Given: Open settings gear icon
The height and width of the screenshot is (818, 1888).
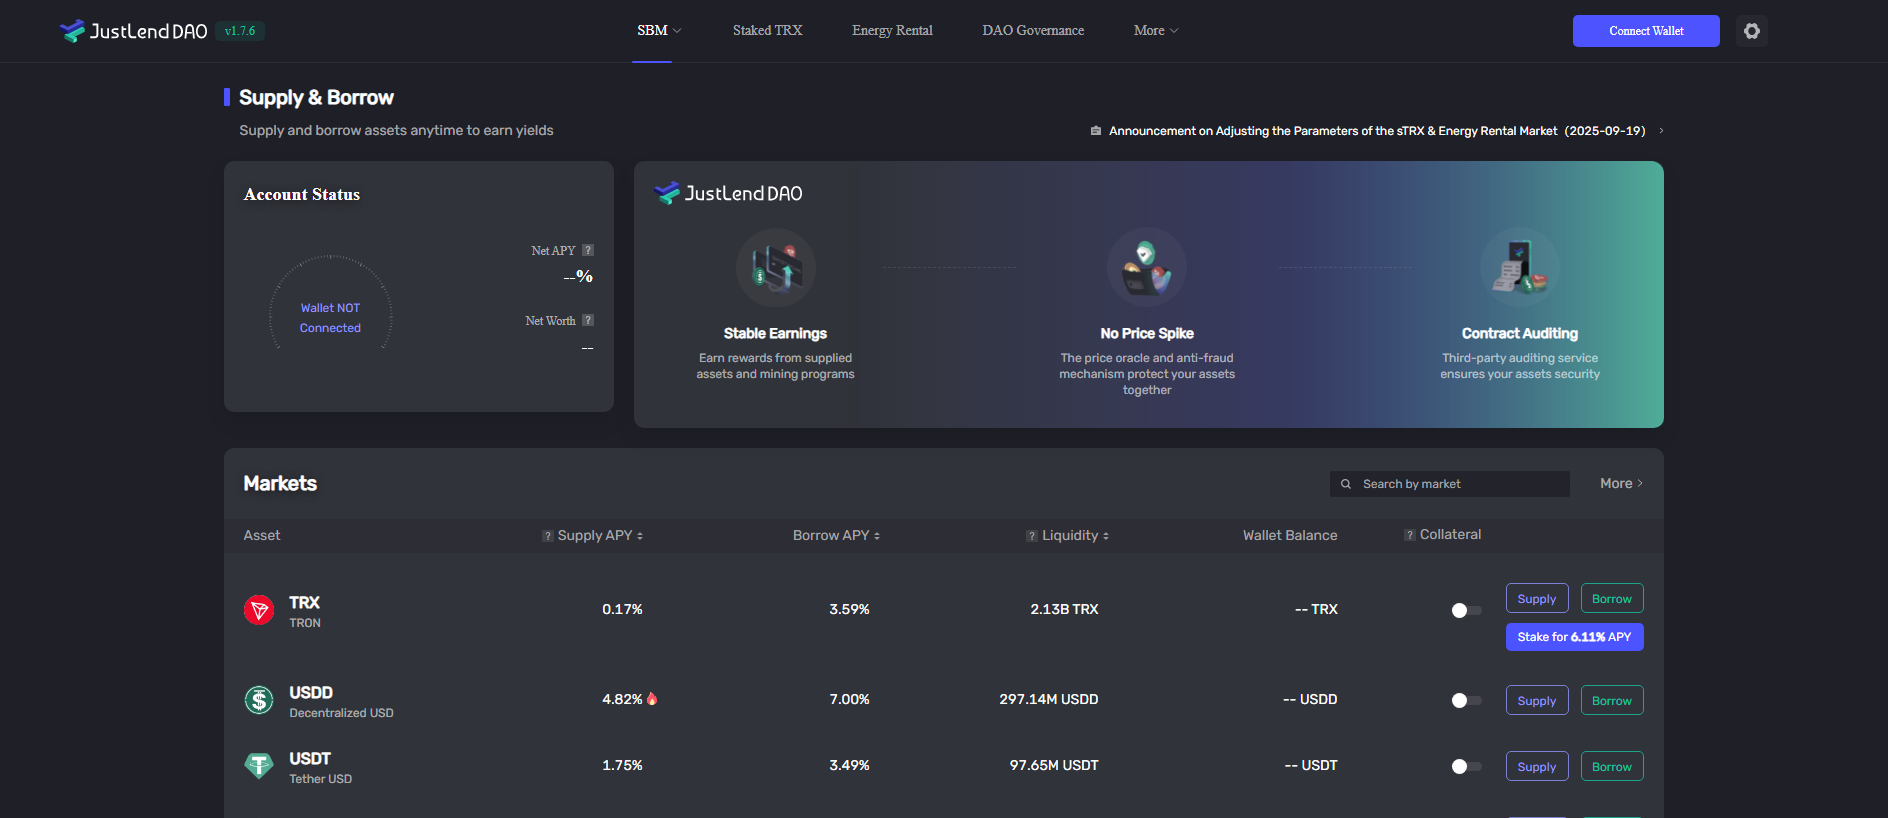Looking at the screenshot, I should click(x=1752, y=31).
